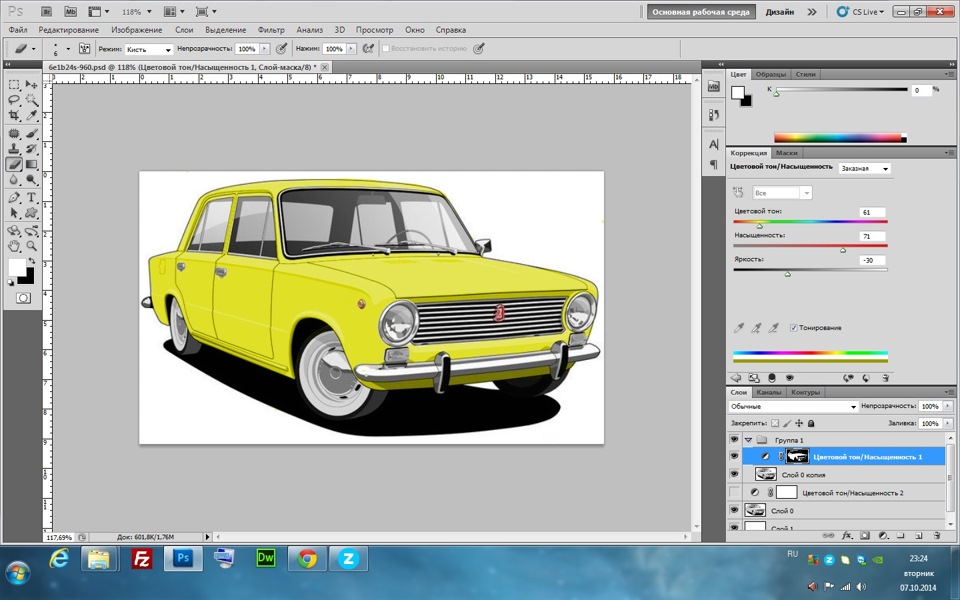Viewport: 960px width, 600px height.
Task: Hide the Группа 1 group
Action: [x=734, y=440]
